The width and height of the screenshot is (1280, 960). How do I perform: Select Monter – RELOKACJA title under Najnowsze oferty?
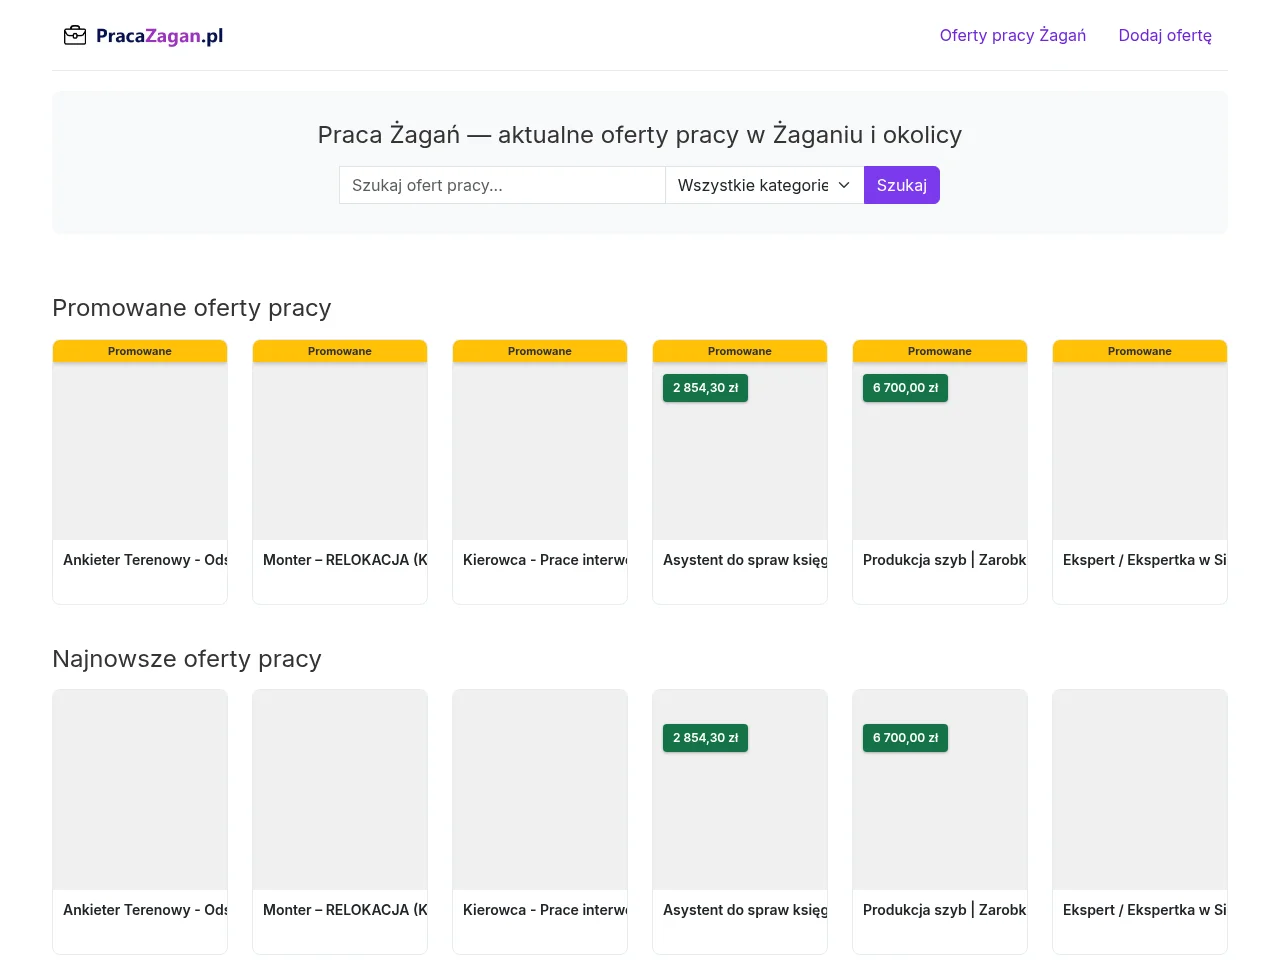[345, 910]
